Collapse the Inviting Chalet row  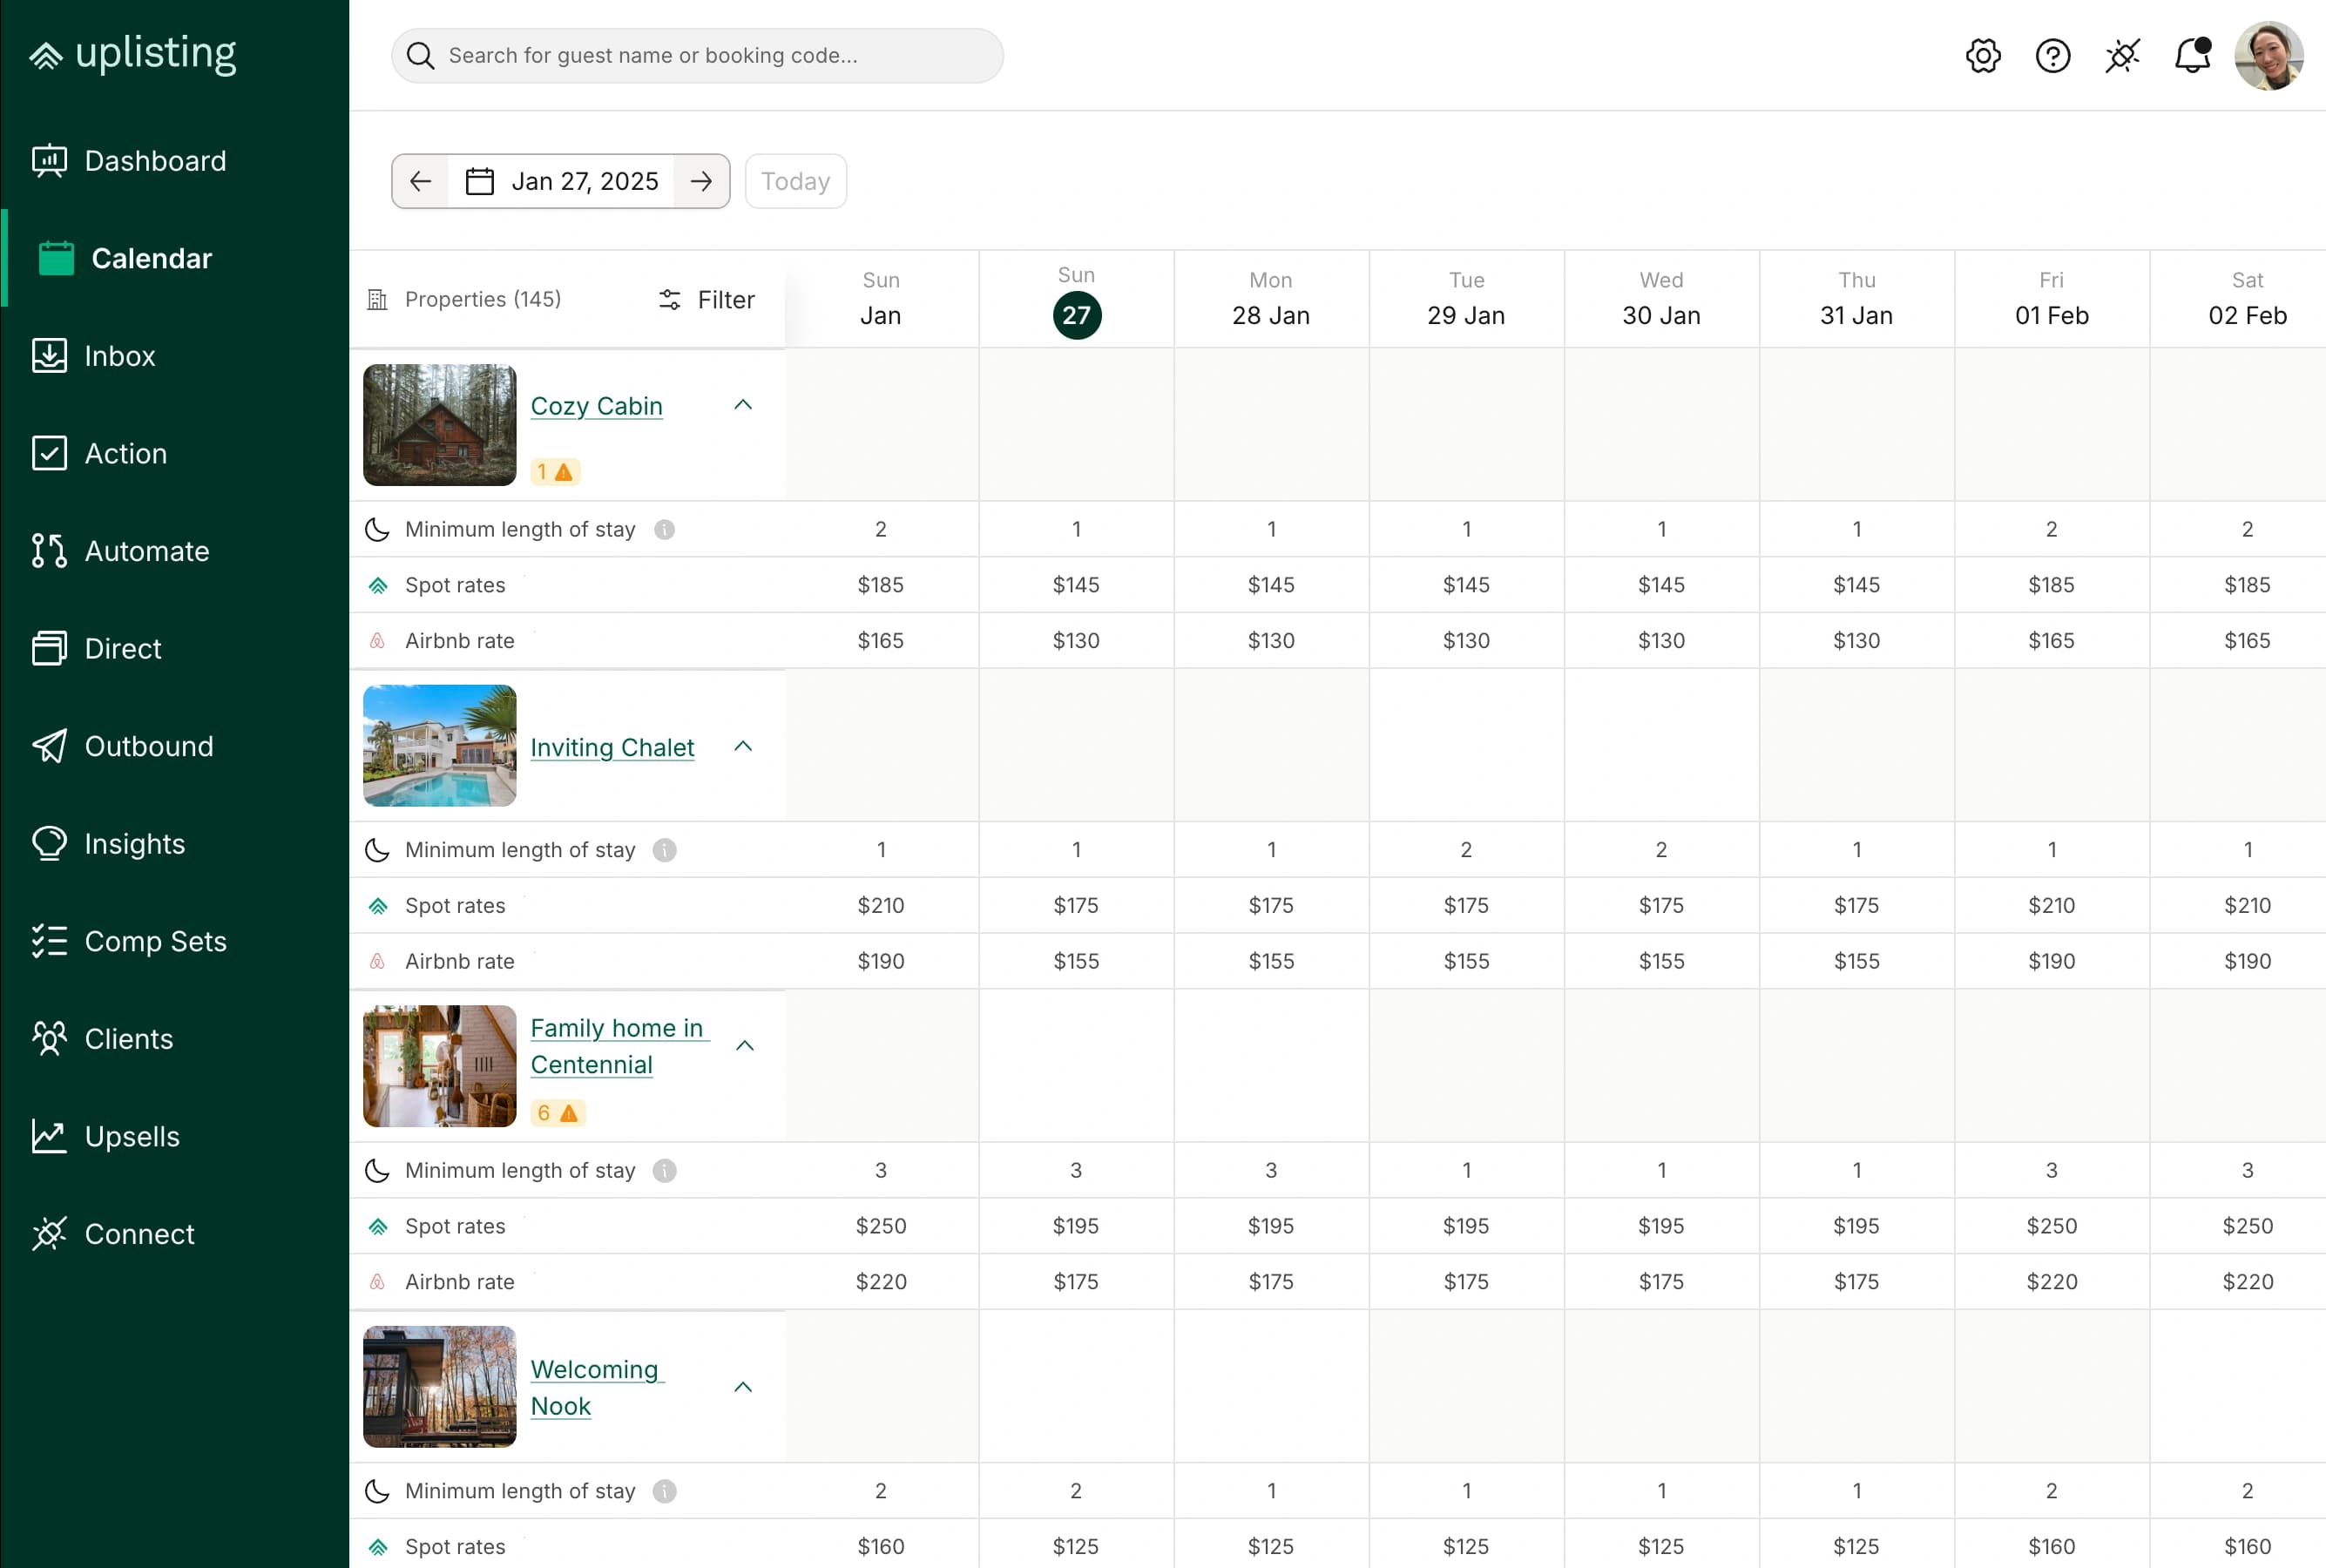tap(744, 746)
